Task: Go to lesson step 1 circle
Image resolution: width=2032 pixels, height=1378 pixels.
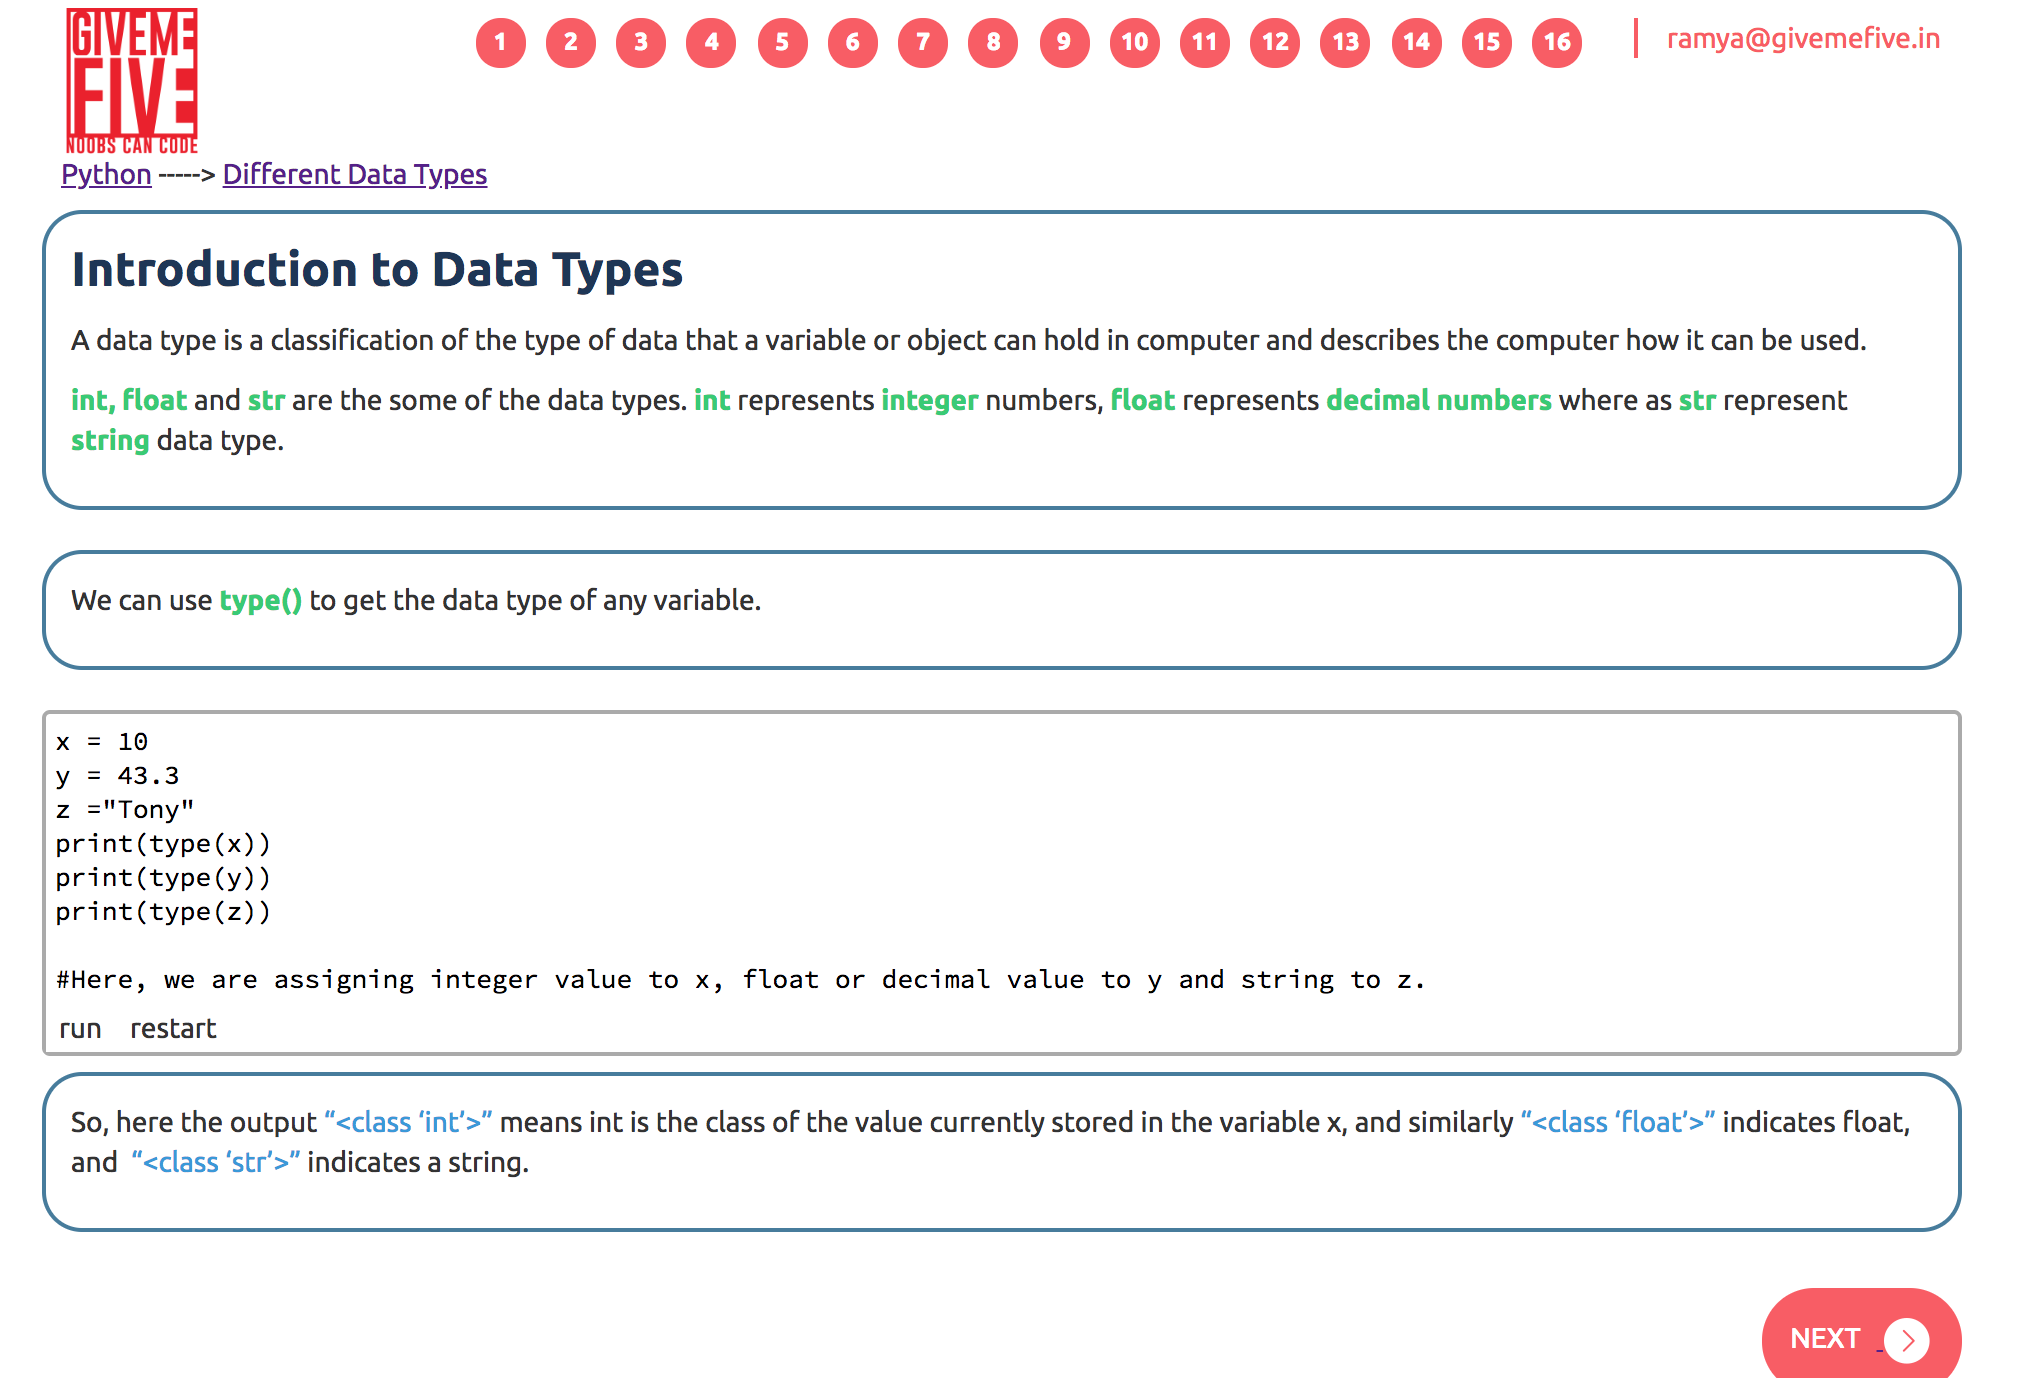Action: coord(500,43)
